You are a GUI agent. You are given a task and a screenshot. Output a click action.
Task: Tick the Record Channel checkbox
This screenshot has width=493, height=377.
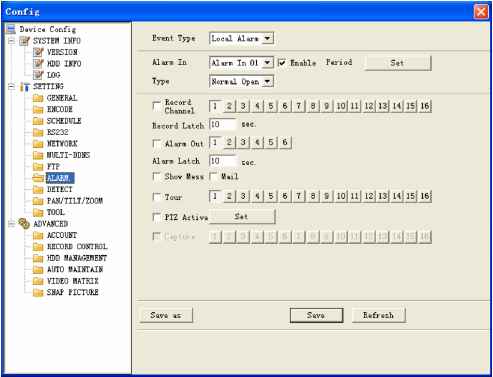(x=156, y=106)
